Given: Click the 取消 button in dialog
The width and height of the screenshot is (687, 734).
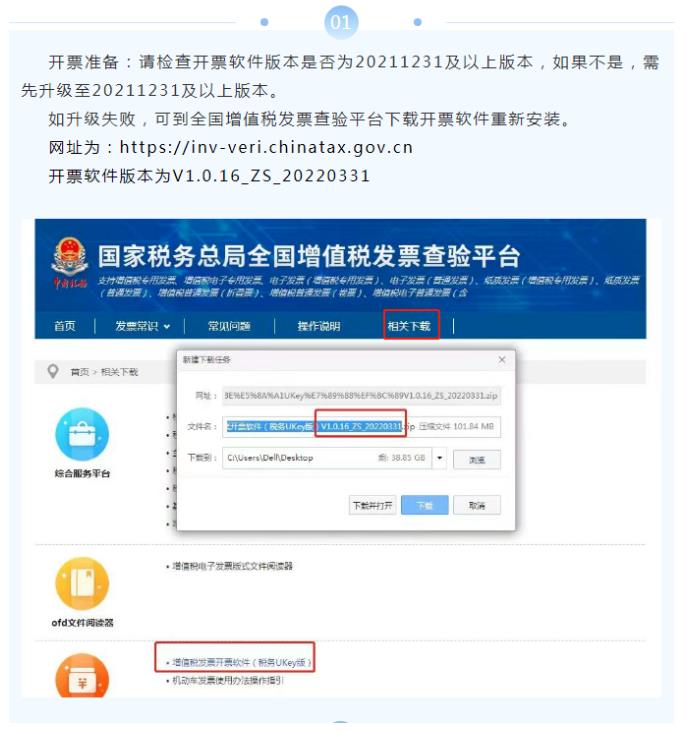Looking at the screenshot, I should pyautogui.click(x=477, y=506).
